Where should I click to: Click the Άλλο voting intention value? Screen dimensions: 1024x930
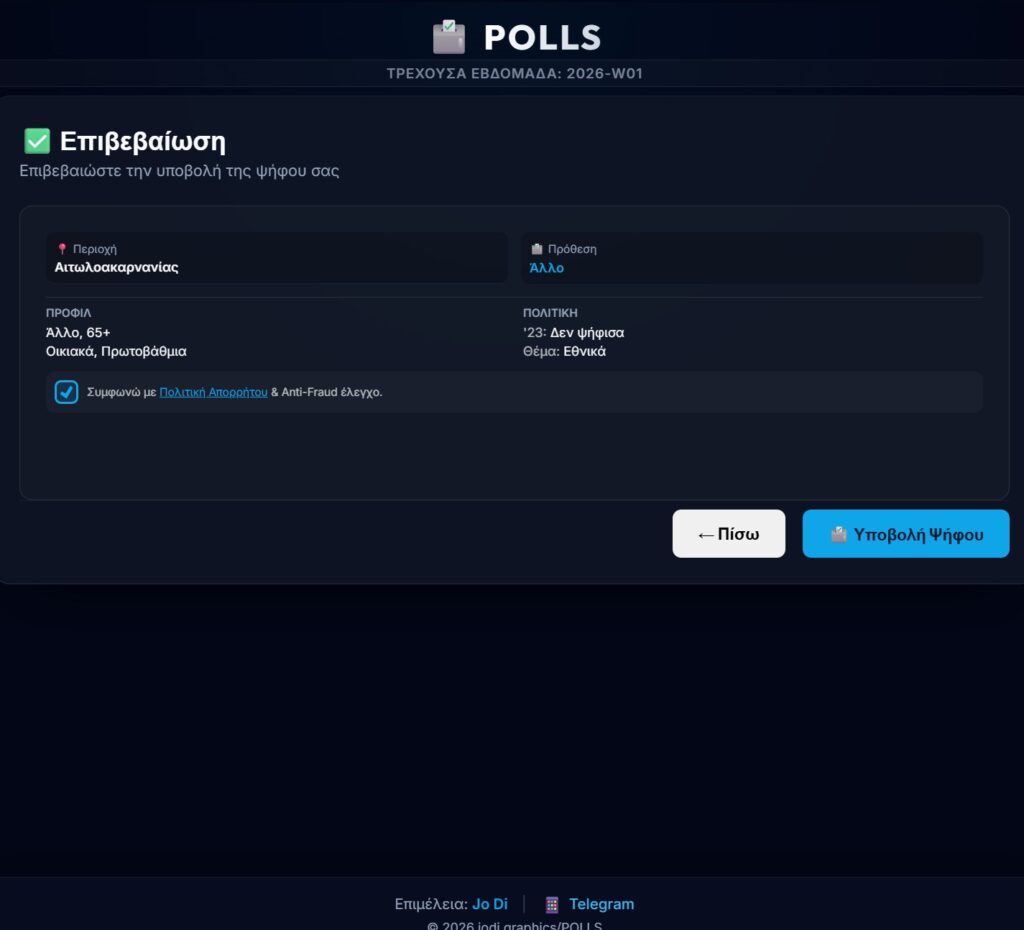tap(547, 267)
